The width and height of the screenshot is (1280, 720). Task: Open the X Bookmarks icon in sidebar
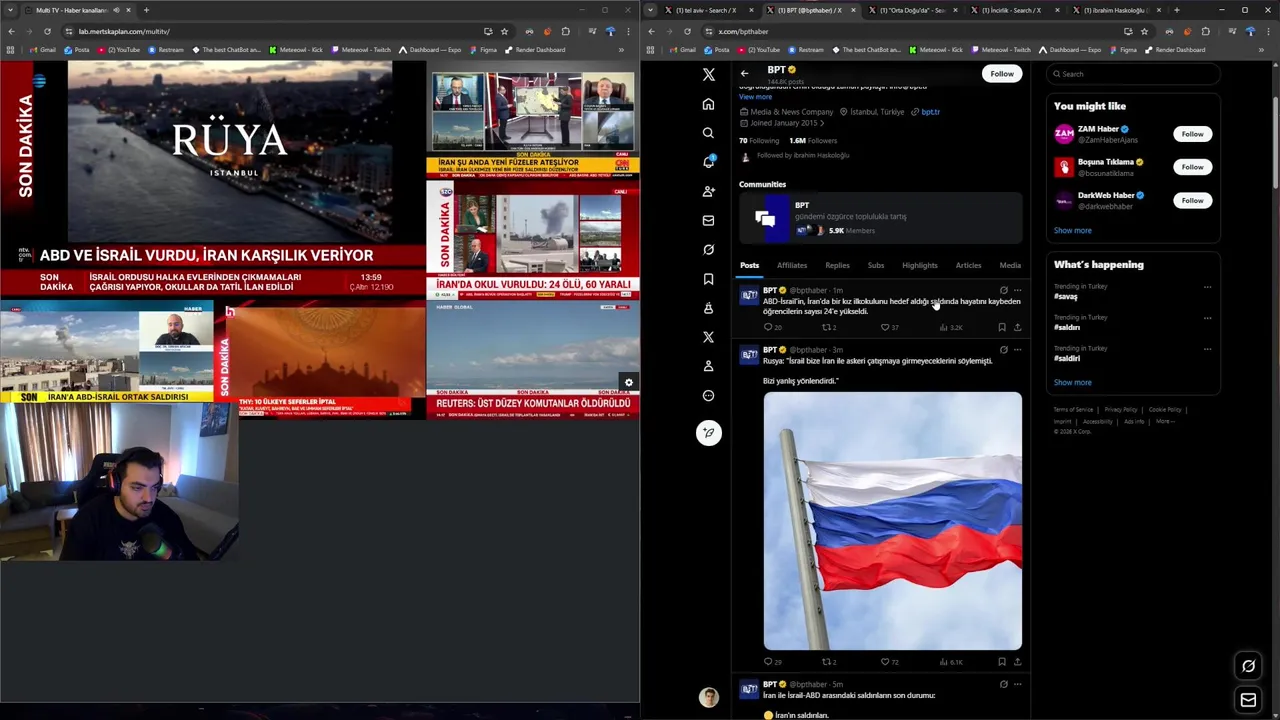(708, 279)
